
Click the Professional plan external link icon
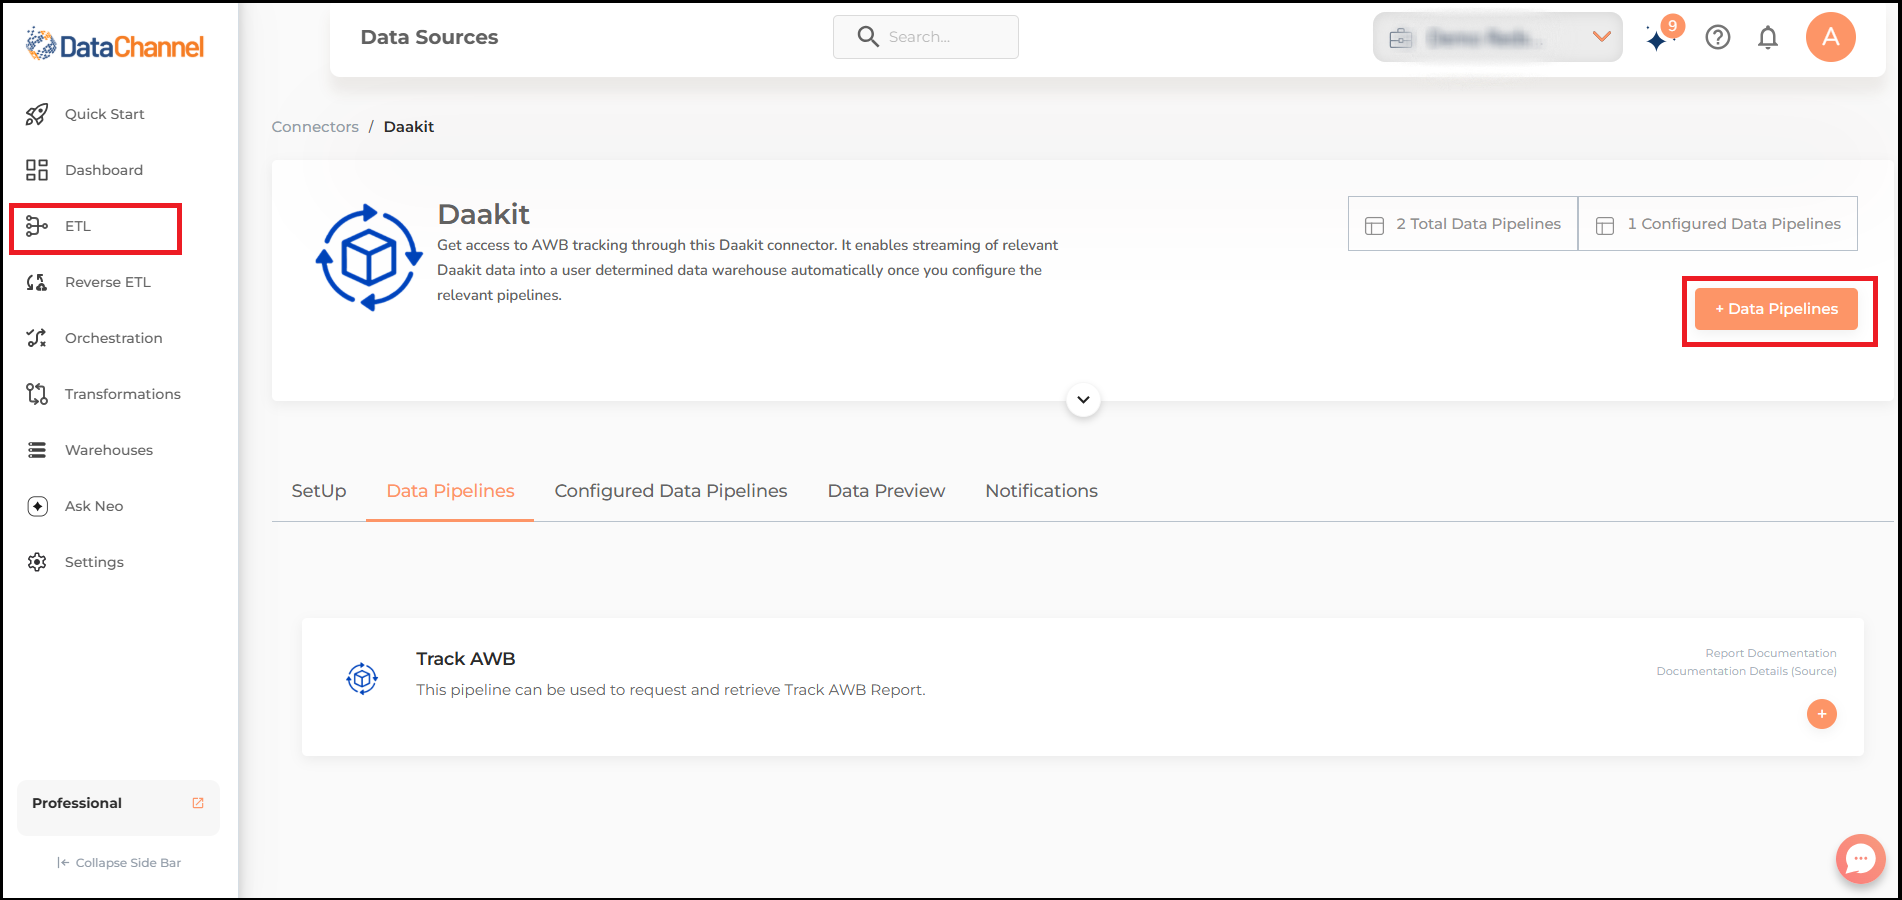(x=198, y=803)
